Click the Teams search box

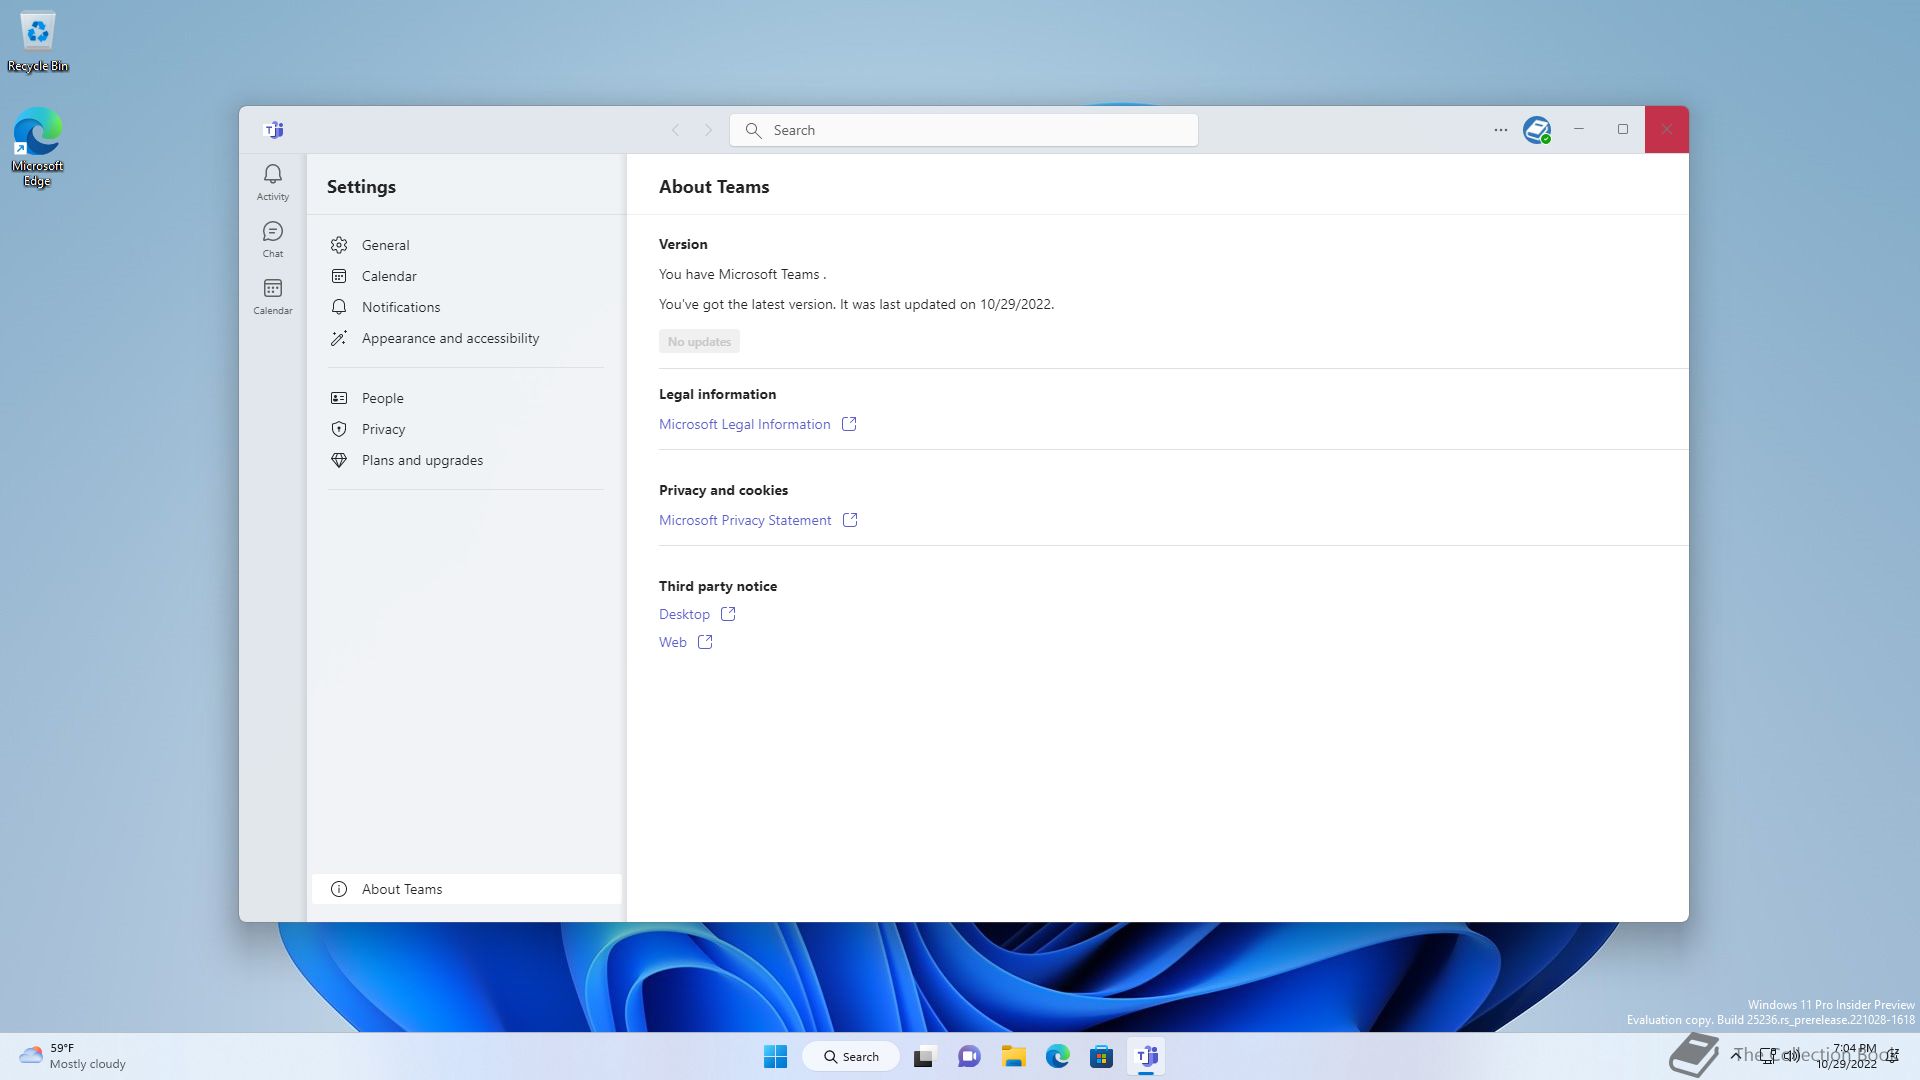[x=964, y=130]
